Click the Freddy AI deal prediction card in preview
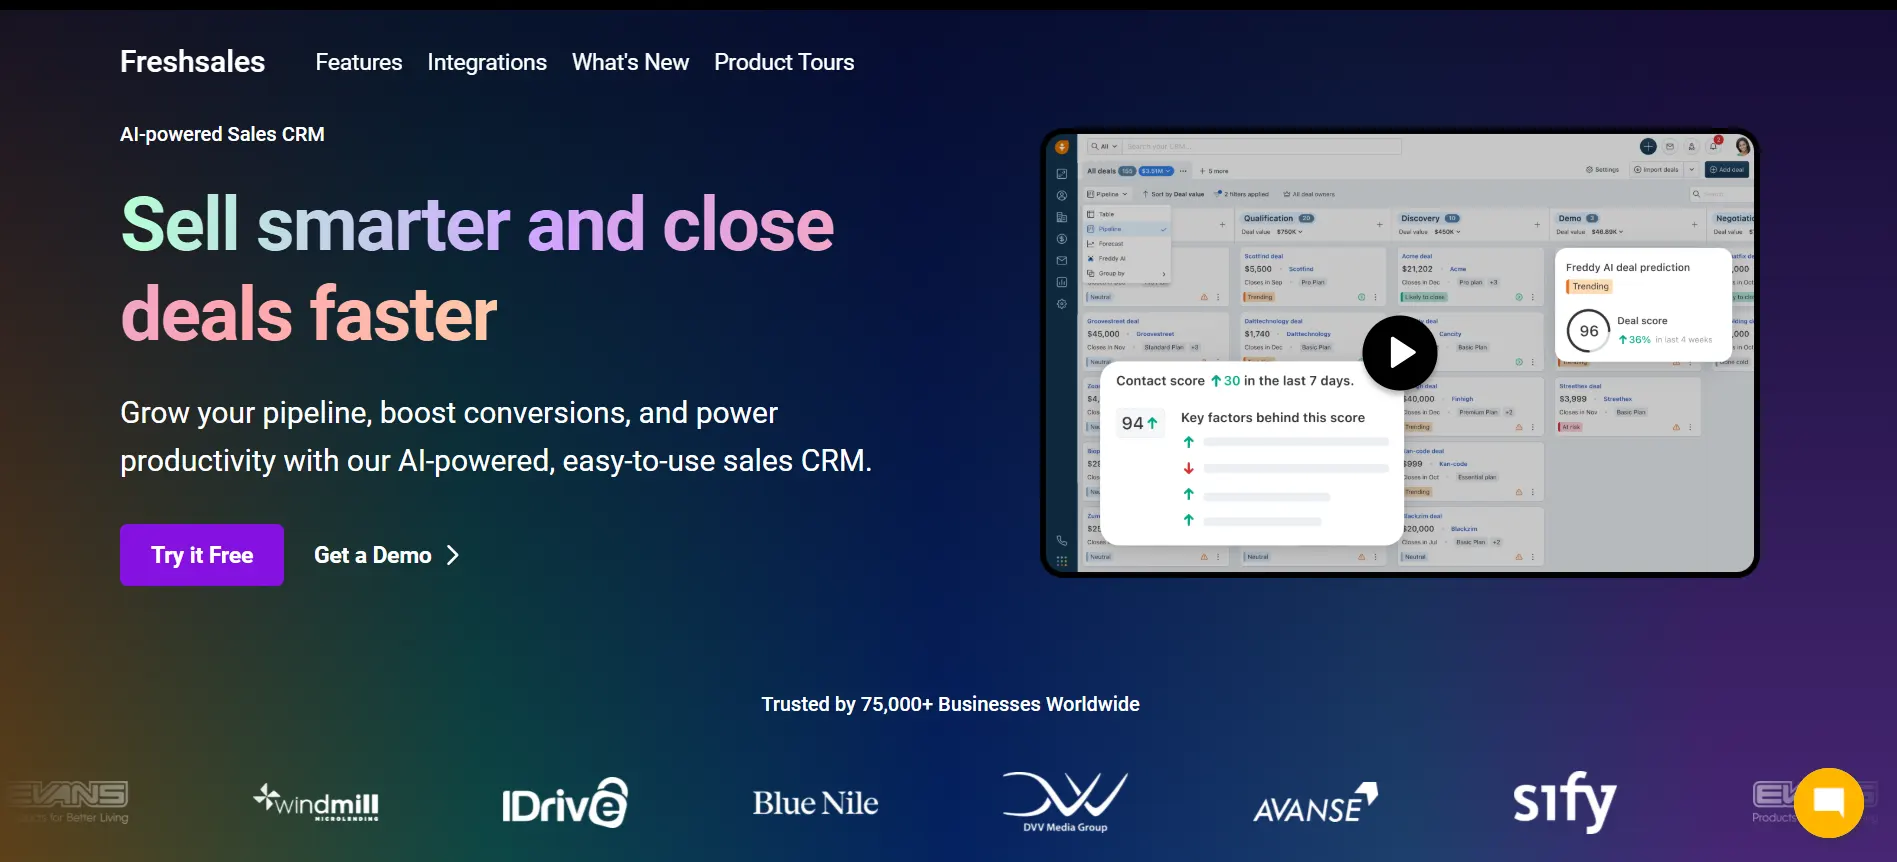Image resolution: width=1897 pixels, height=862 pixels. 1642,305
